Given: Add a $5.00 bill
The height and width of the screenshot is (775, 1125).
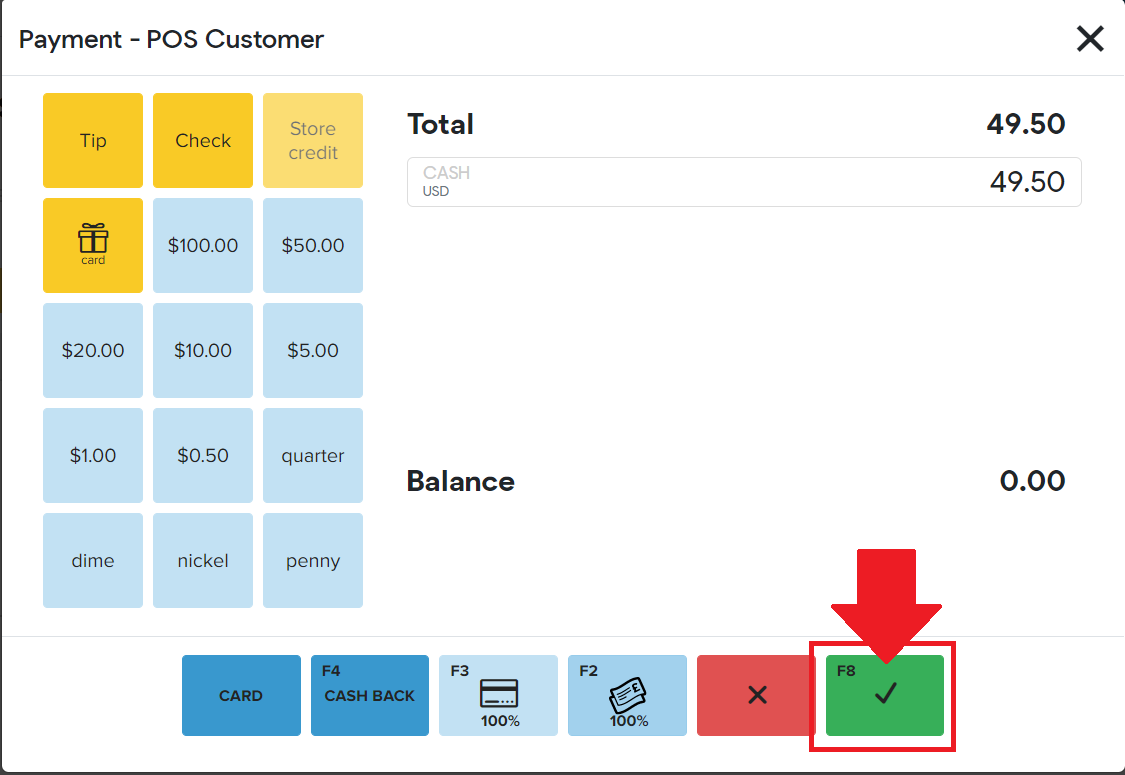Looking at the screenshot, I should (313, 350).
